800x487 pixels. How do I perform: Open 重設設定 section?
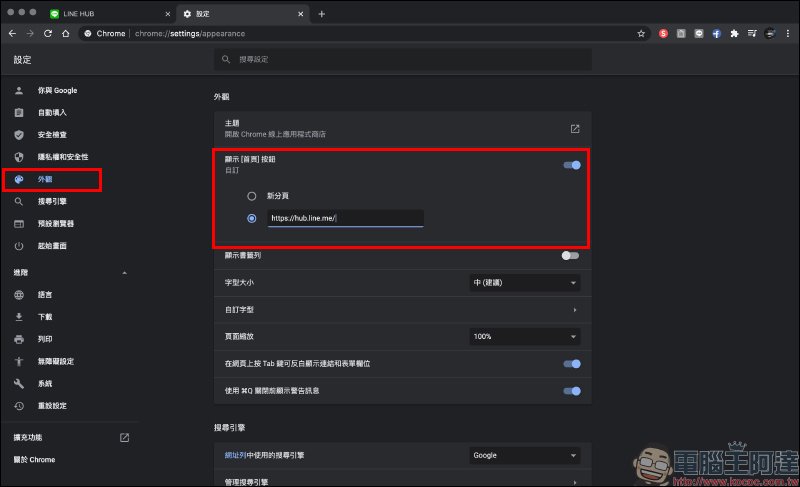point(52,406)
